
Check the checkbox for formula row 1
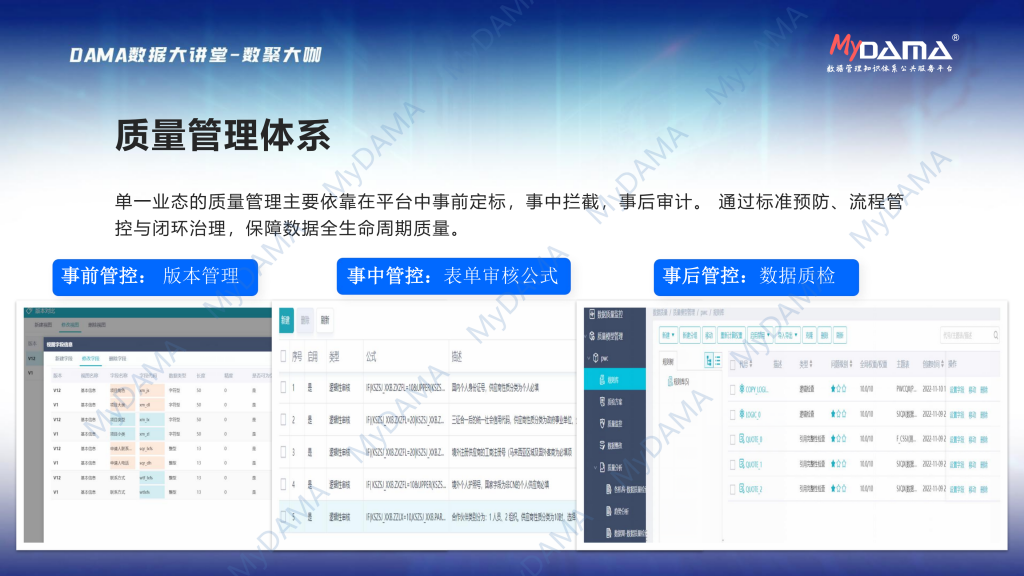point(283,388)
